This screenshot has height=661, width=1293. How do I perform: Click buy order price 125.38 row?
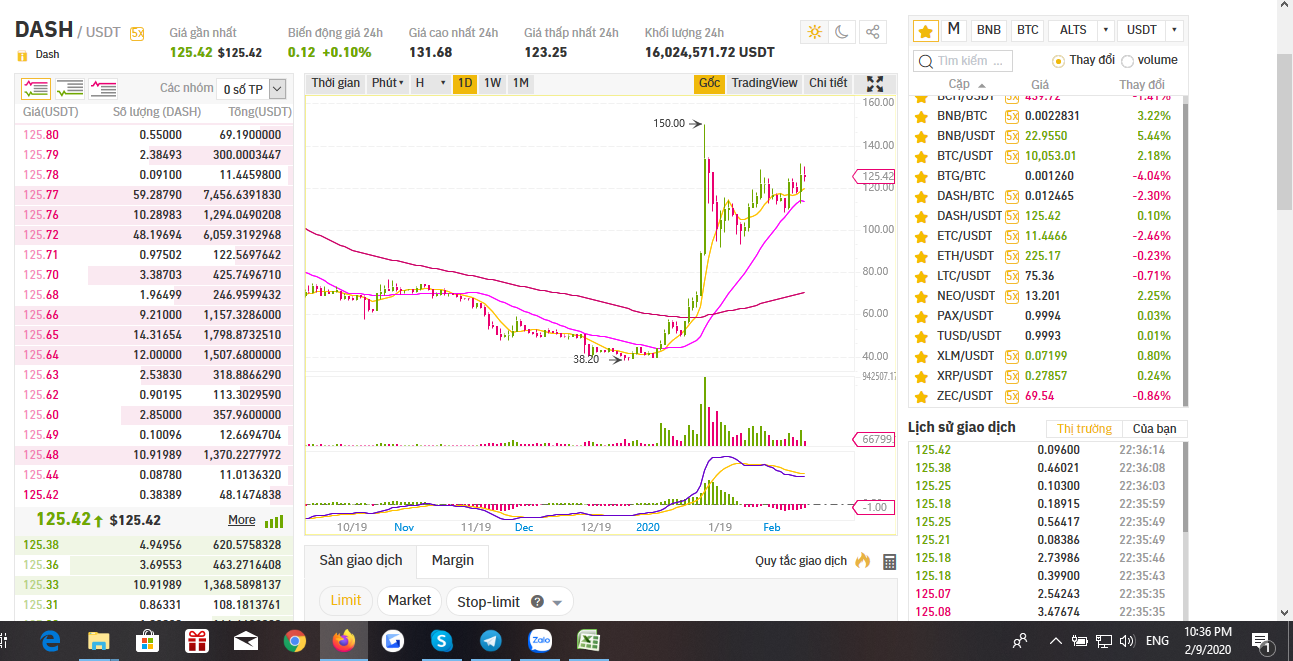pos(154,545)
